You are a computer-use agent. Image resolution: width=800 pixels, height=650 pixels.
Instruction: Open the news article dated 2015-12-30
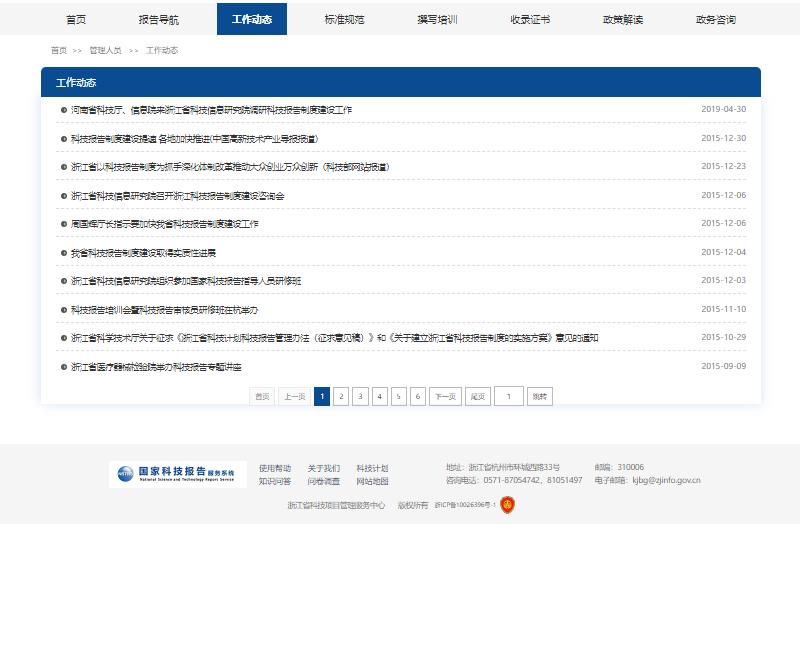tap(194, 139)
